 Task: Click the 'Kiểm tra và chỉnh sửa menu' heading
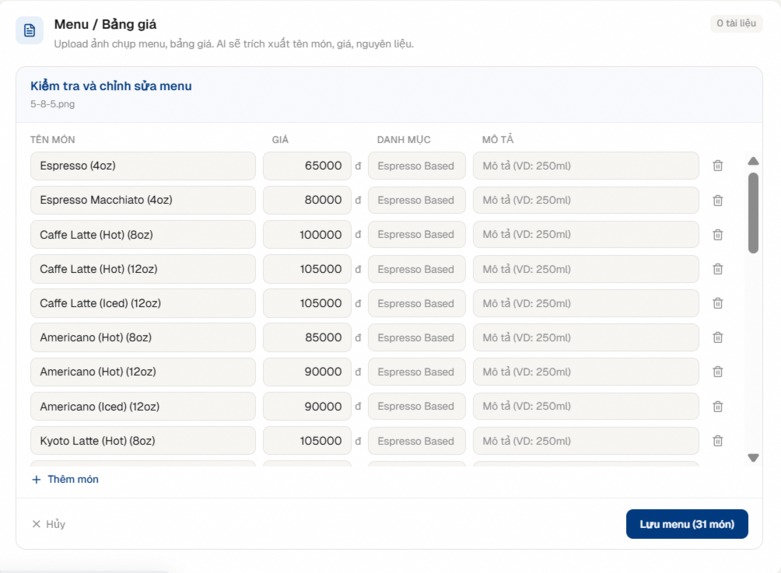click(x=111, y=86)
